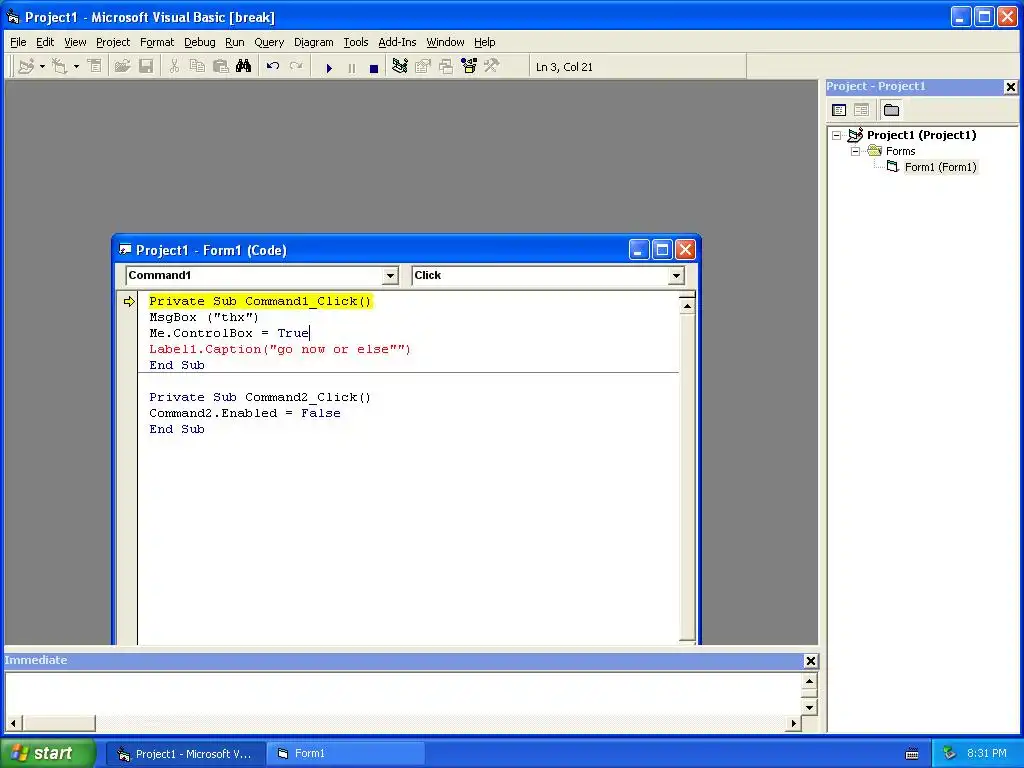Open the Tools menu

356,42
